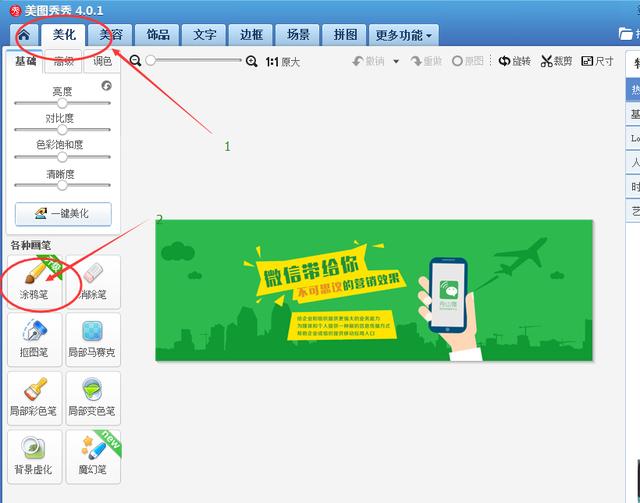640x503 pixels.
Task: Click the zoom in magnifier icon
Action: click(x=252, y=62)
